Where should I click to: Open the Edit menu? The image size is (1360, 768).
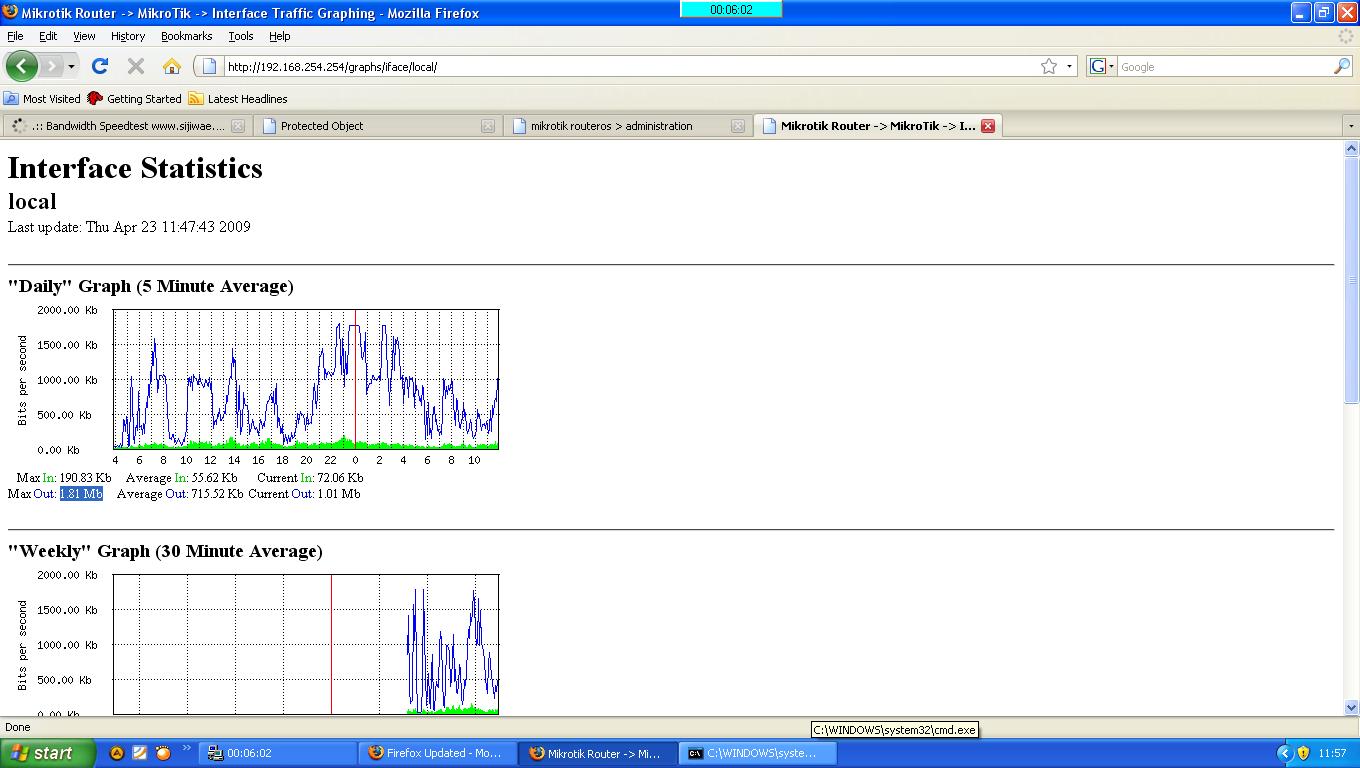pos(48,36)
